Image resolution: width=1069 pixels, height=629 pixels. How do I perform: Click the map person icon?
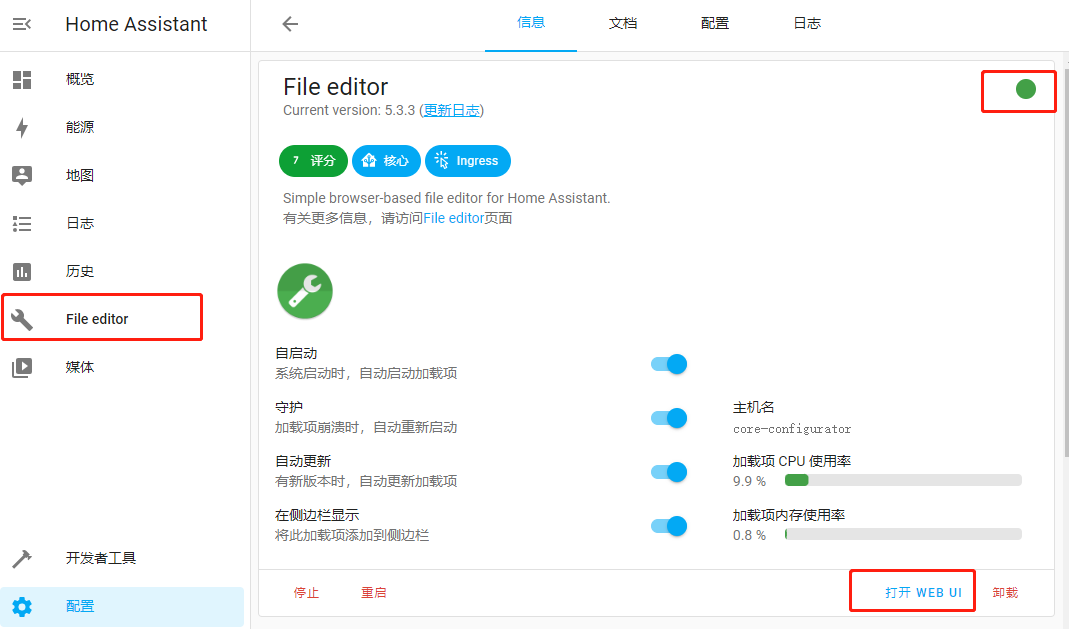tap(22, 175)
